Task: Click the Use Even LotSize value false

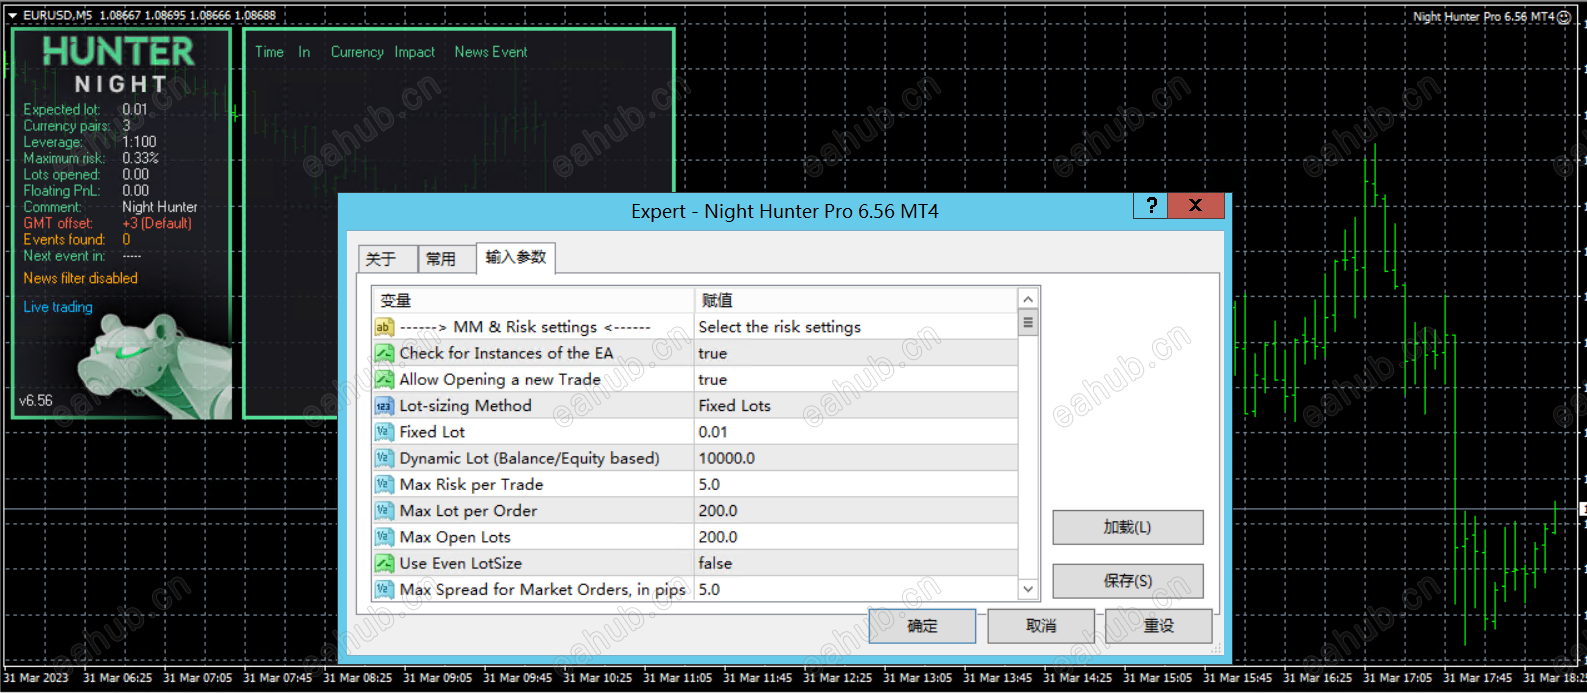Action: click(x=856, y=563)
